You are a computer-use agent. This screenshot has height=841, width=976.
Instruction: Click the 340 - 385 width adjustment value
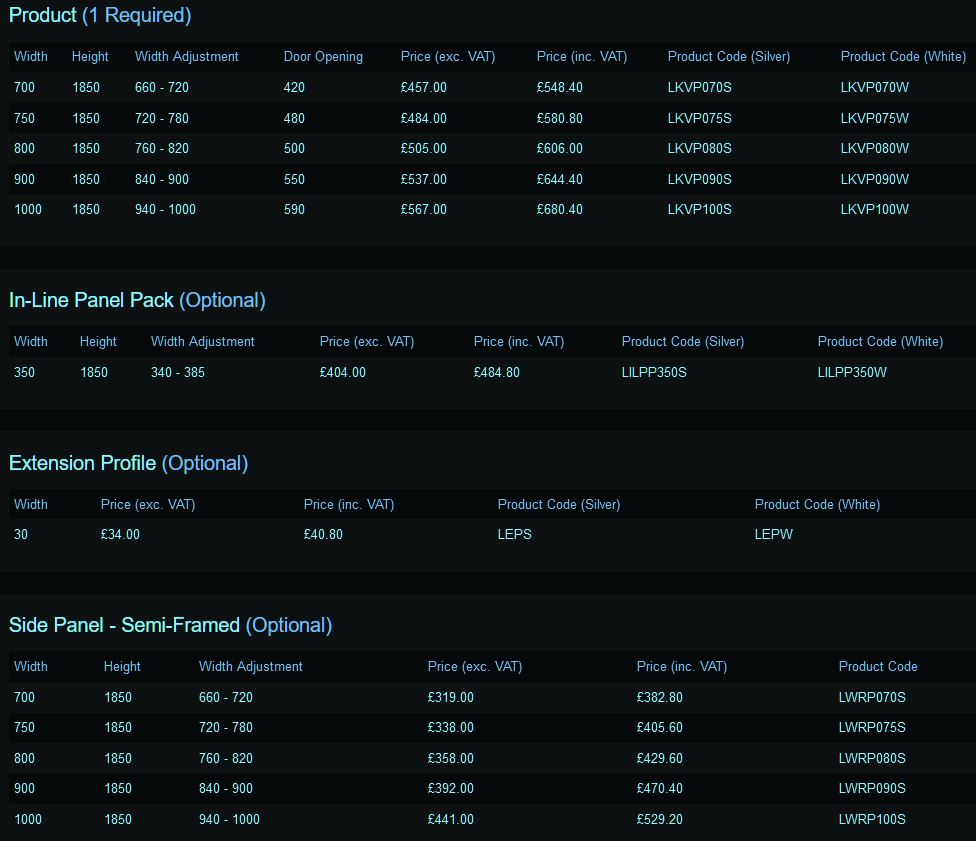(178, 373)
